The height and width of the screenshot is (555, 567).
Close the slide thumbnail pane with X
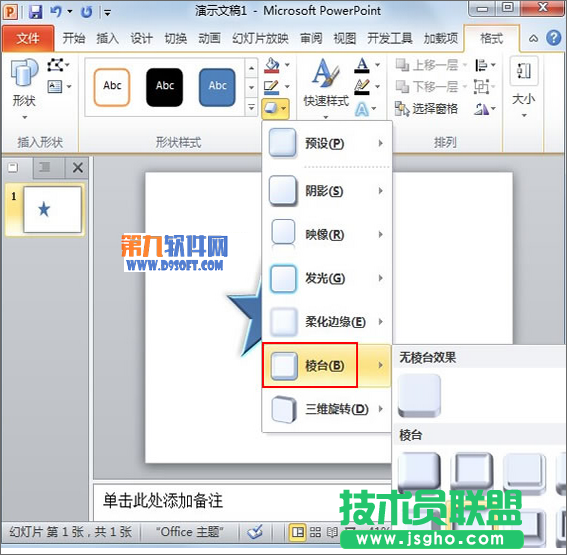[77, 167]
